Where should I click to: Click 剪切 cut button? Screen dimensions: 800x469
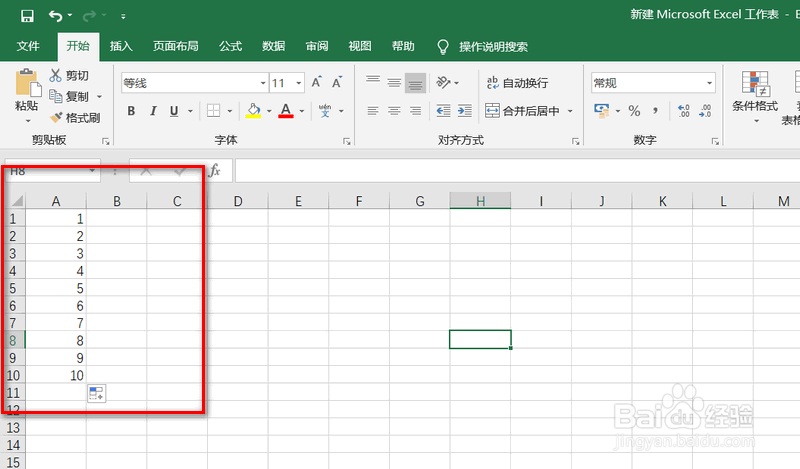69,76
